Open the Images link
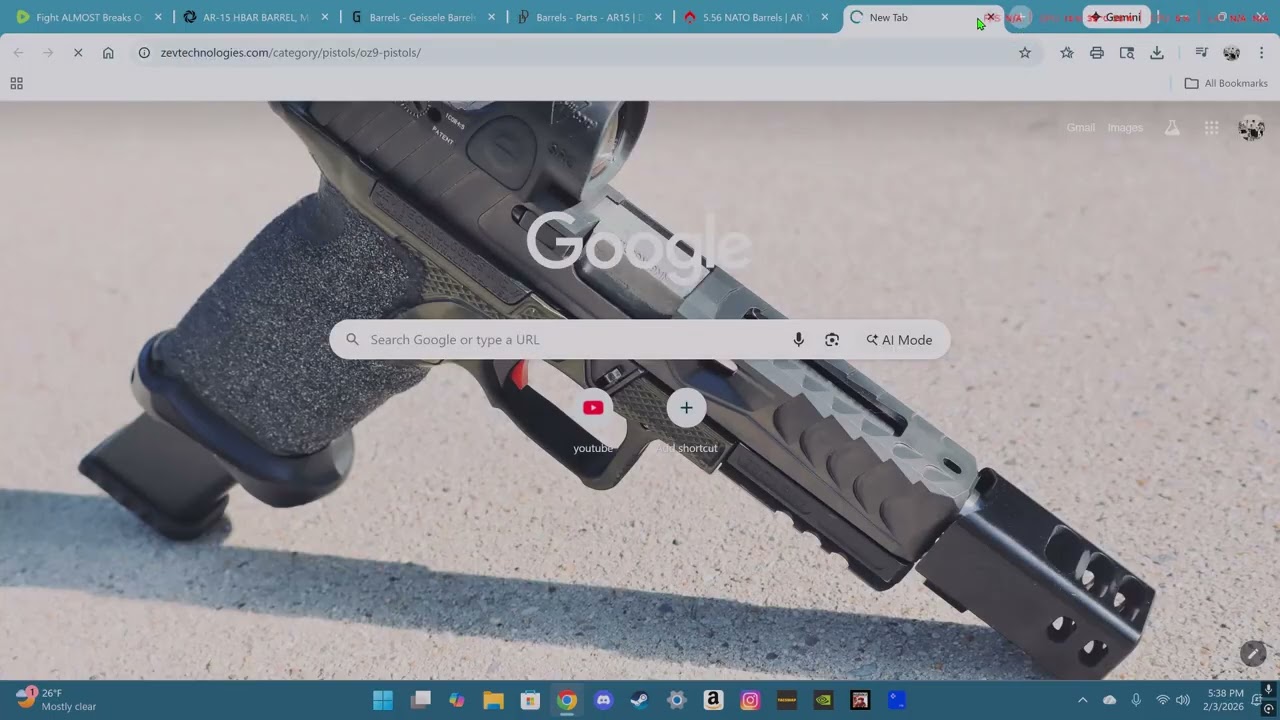This screenshot has width=1280, height=720. tap(1125, 128)
